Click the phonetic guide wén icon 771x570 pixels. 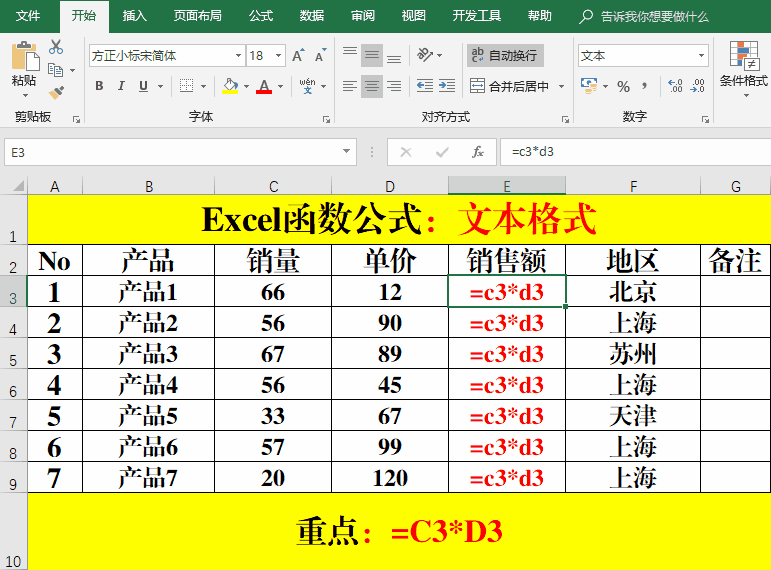click(x=308, y=86)
